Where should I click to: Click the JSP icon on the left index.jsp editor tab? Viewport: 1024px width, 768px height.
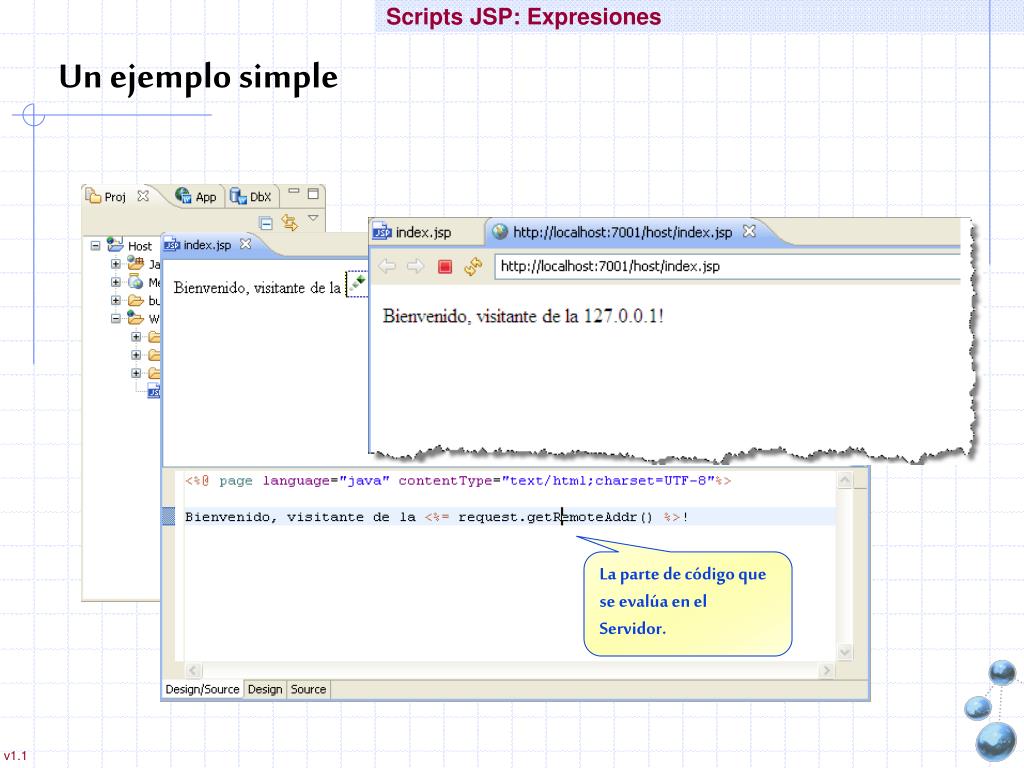pos(172,245)
